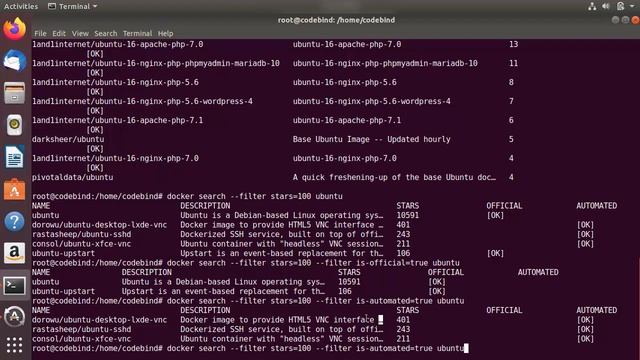Open Ubuntu Software store icon

(14, 189)
